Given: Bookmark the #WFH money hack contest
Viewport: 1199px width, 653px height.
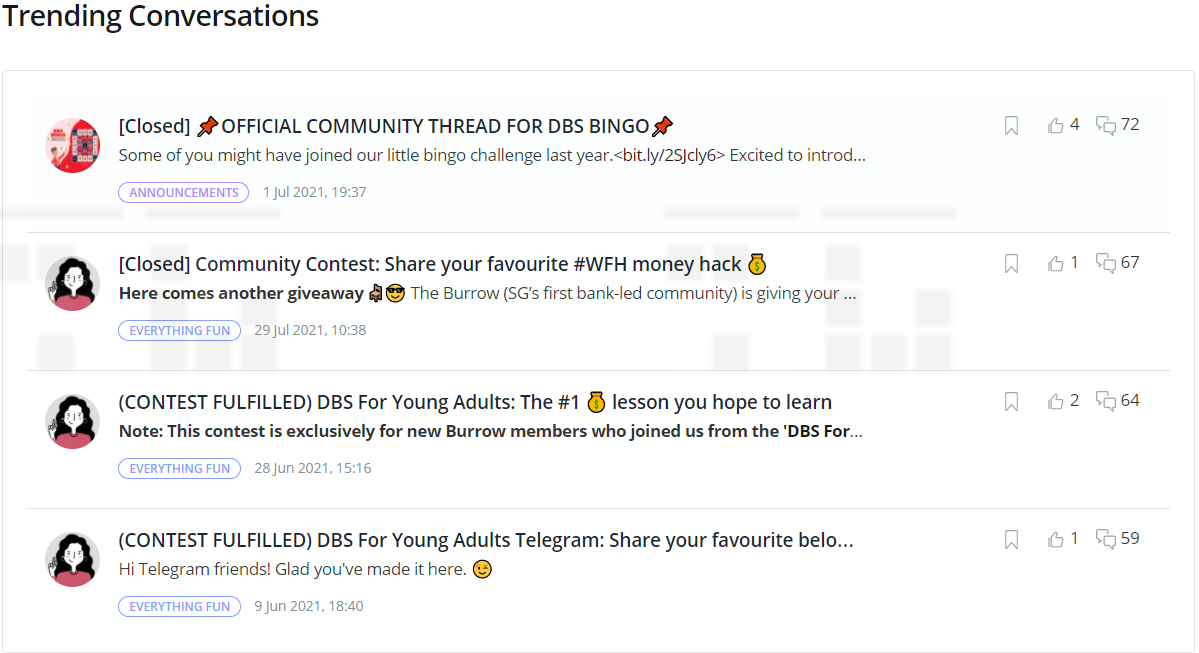Looking at the screenshot, I should coord(1011,263).
